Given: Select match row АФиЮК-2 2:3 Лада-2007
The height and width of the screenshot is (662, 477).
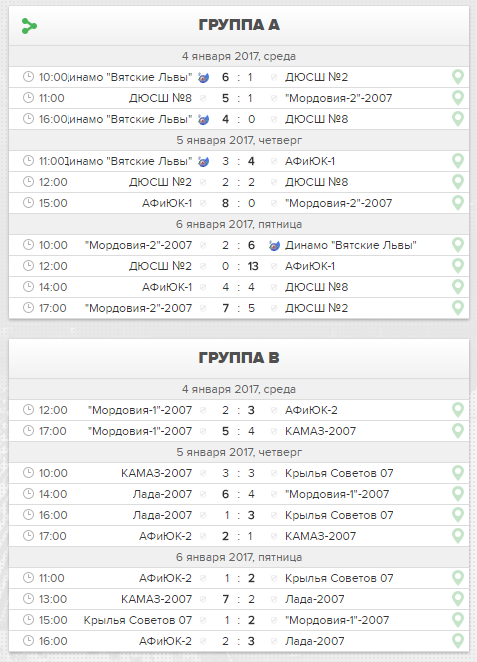Looking at the screenshot, I should pyautogui.click(x=239, y=641).
